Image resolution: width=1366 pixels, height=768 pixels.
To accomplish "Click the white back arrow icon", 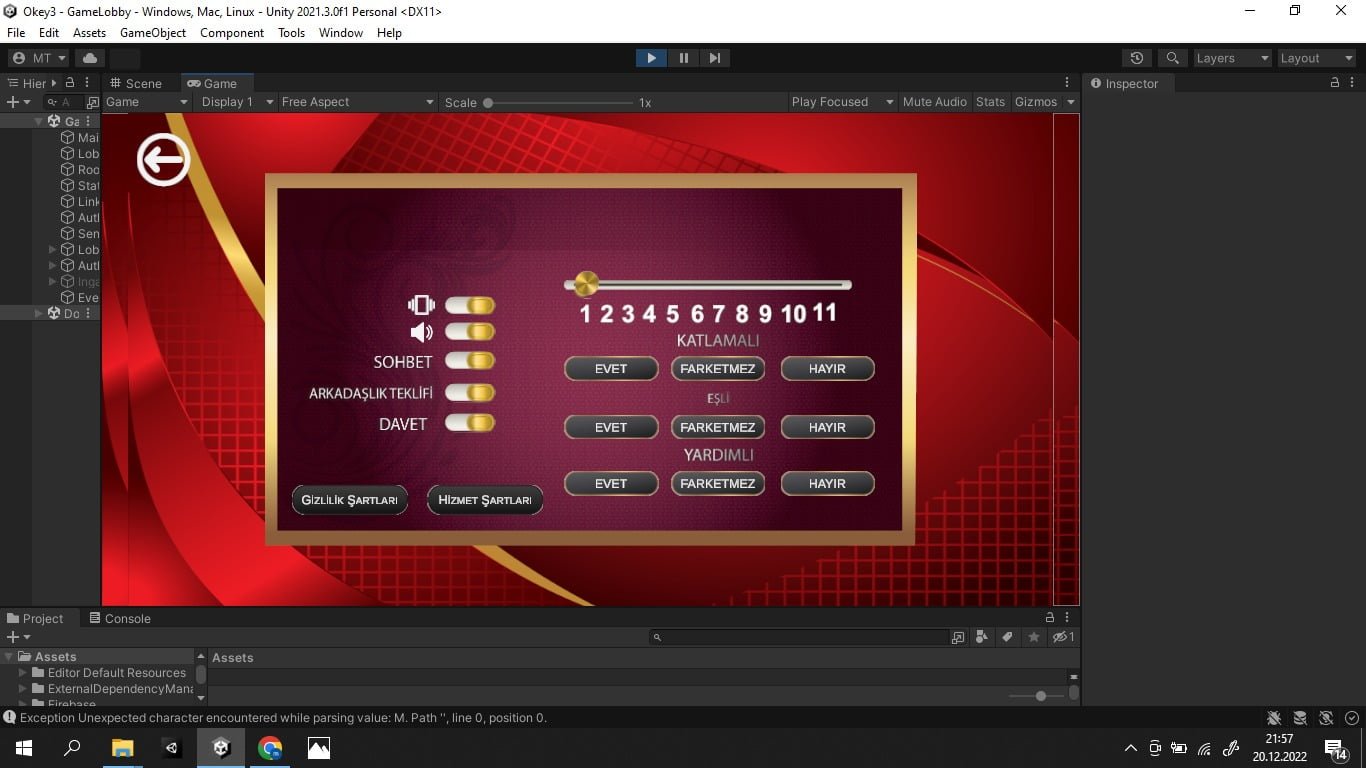I will pyautogui.click(x=163, y=159).
